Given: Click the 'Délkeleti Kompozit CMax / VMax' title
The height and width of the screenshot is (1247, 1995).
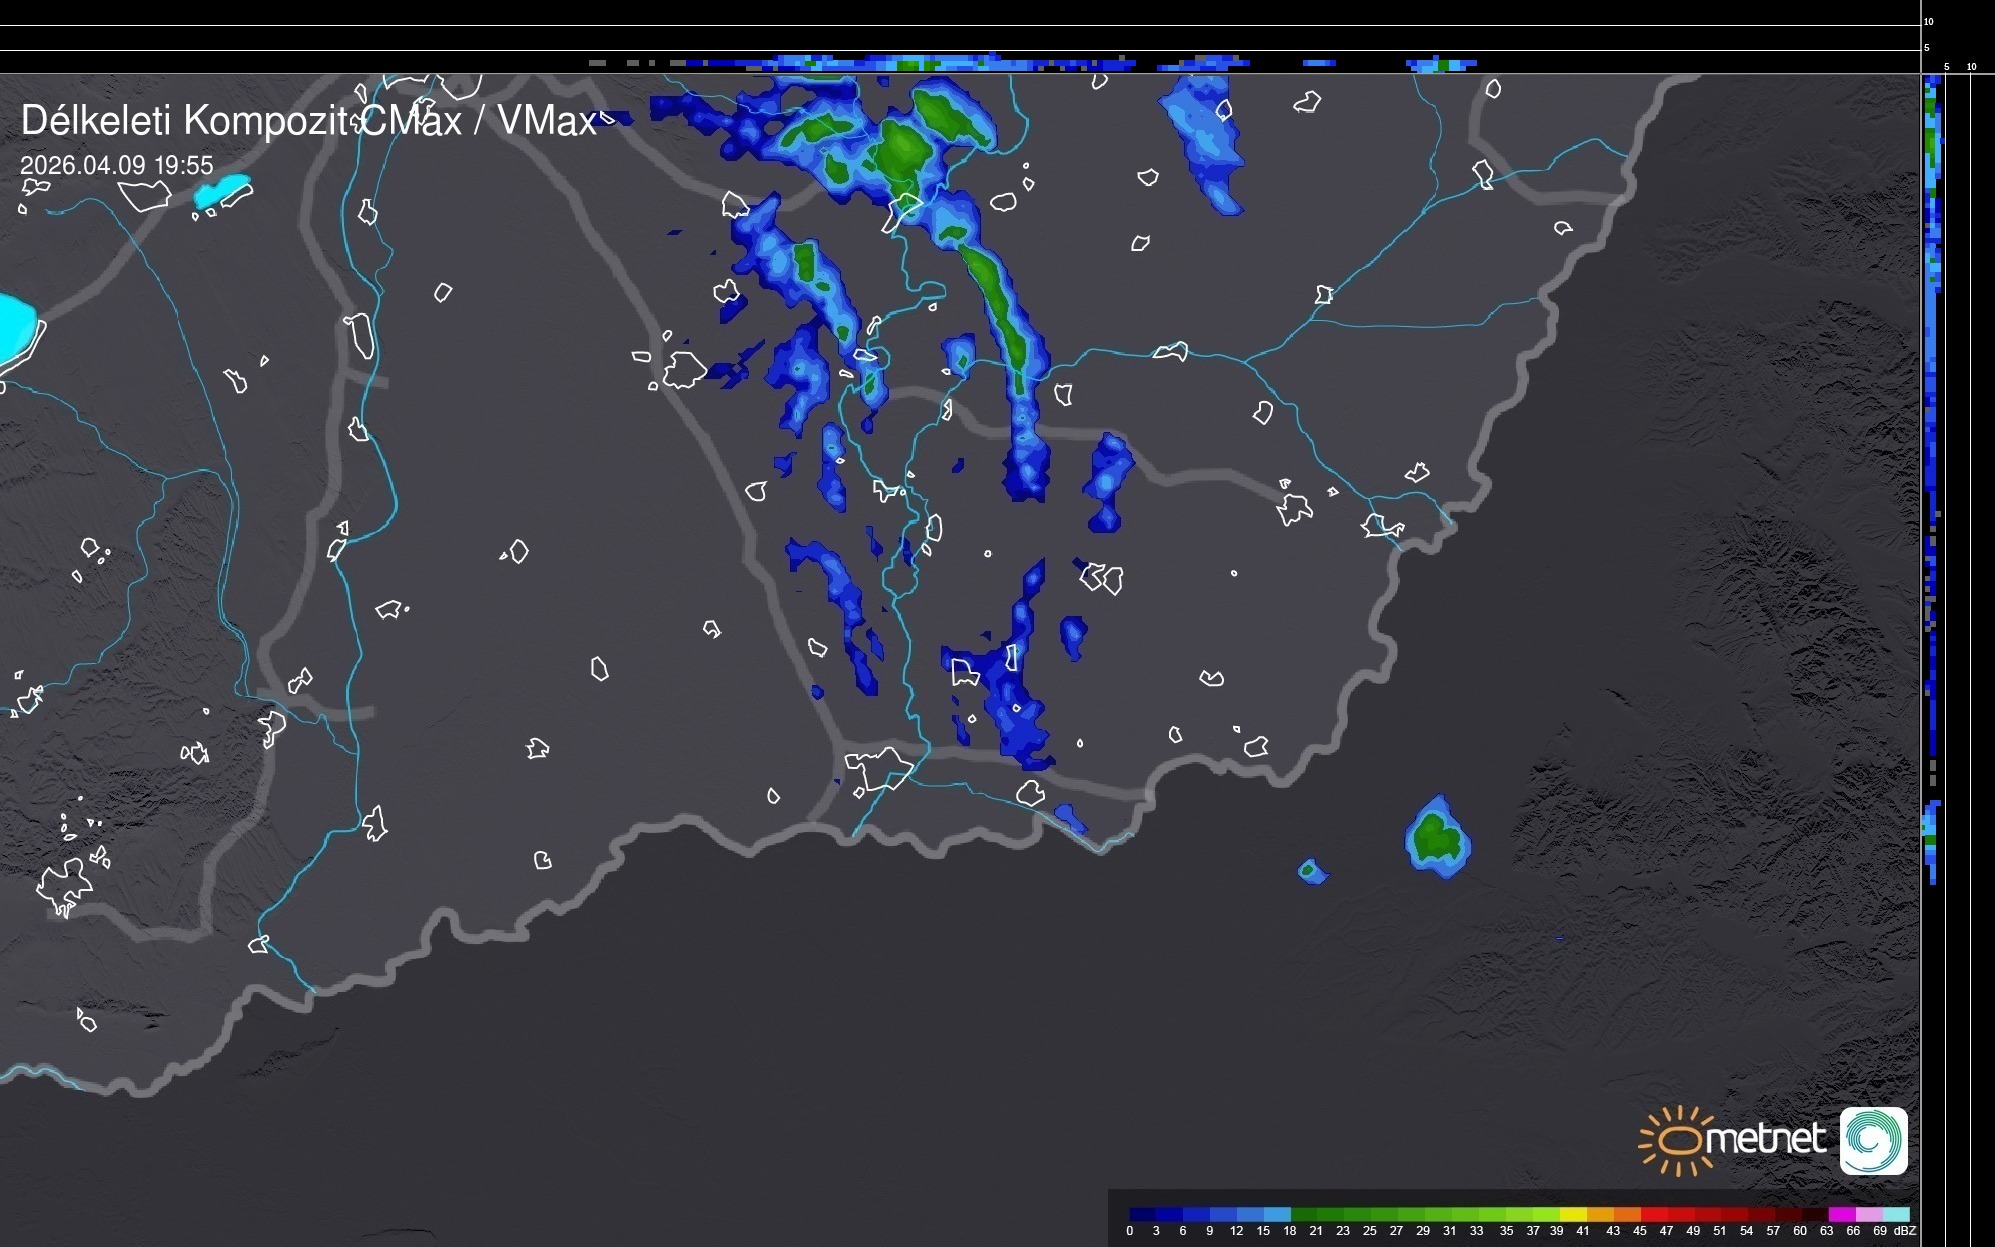Looking at the screenshot, I should click(x=308, y=121).
